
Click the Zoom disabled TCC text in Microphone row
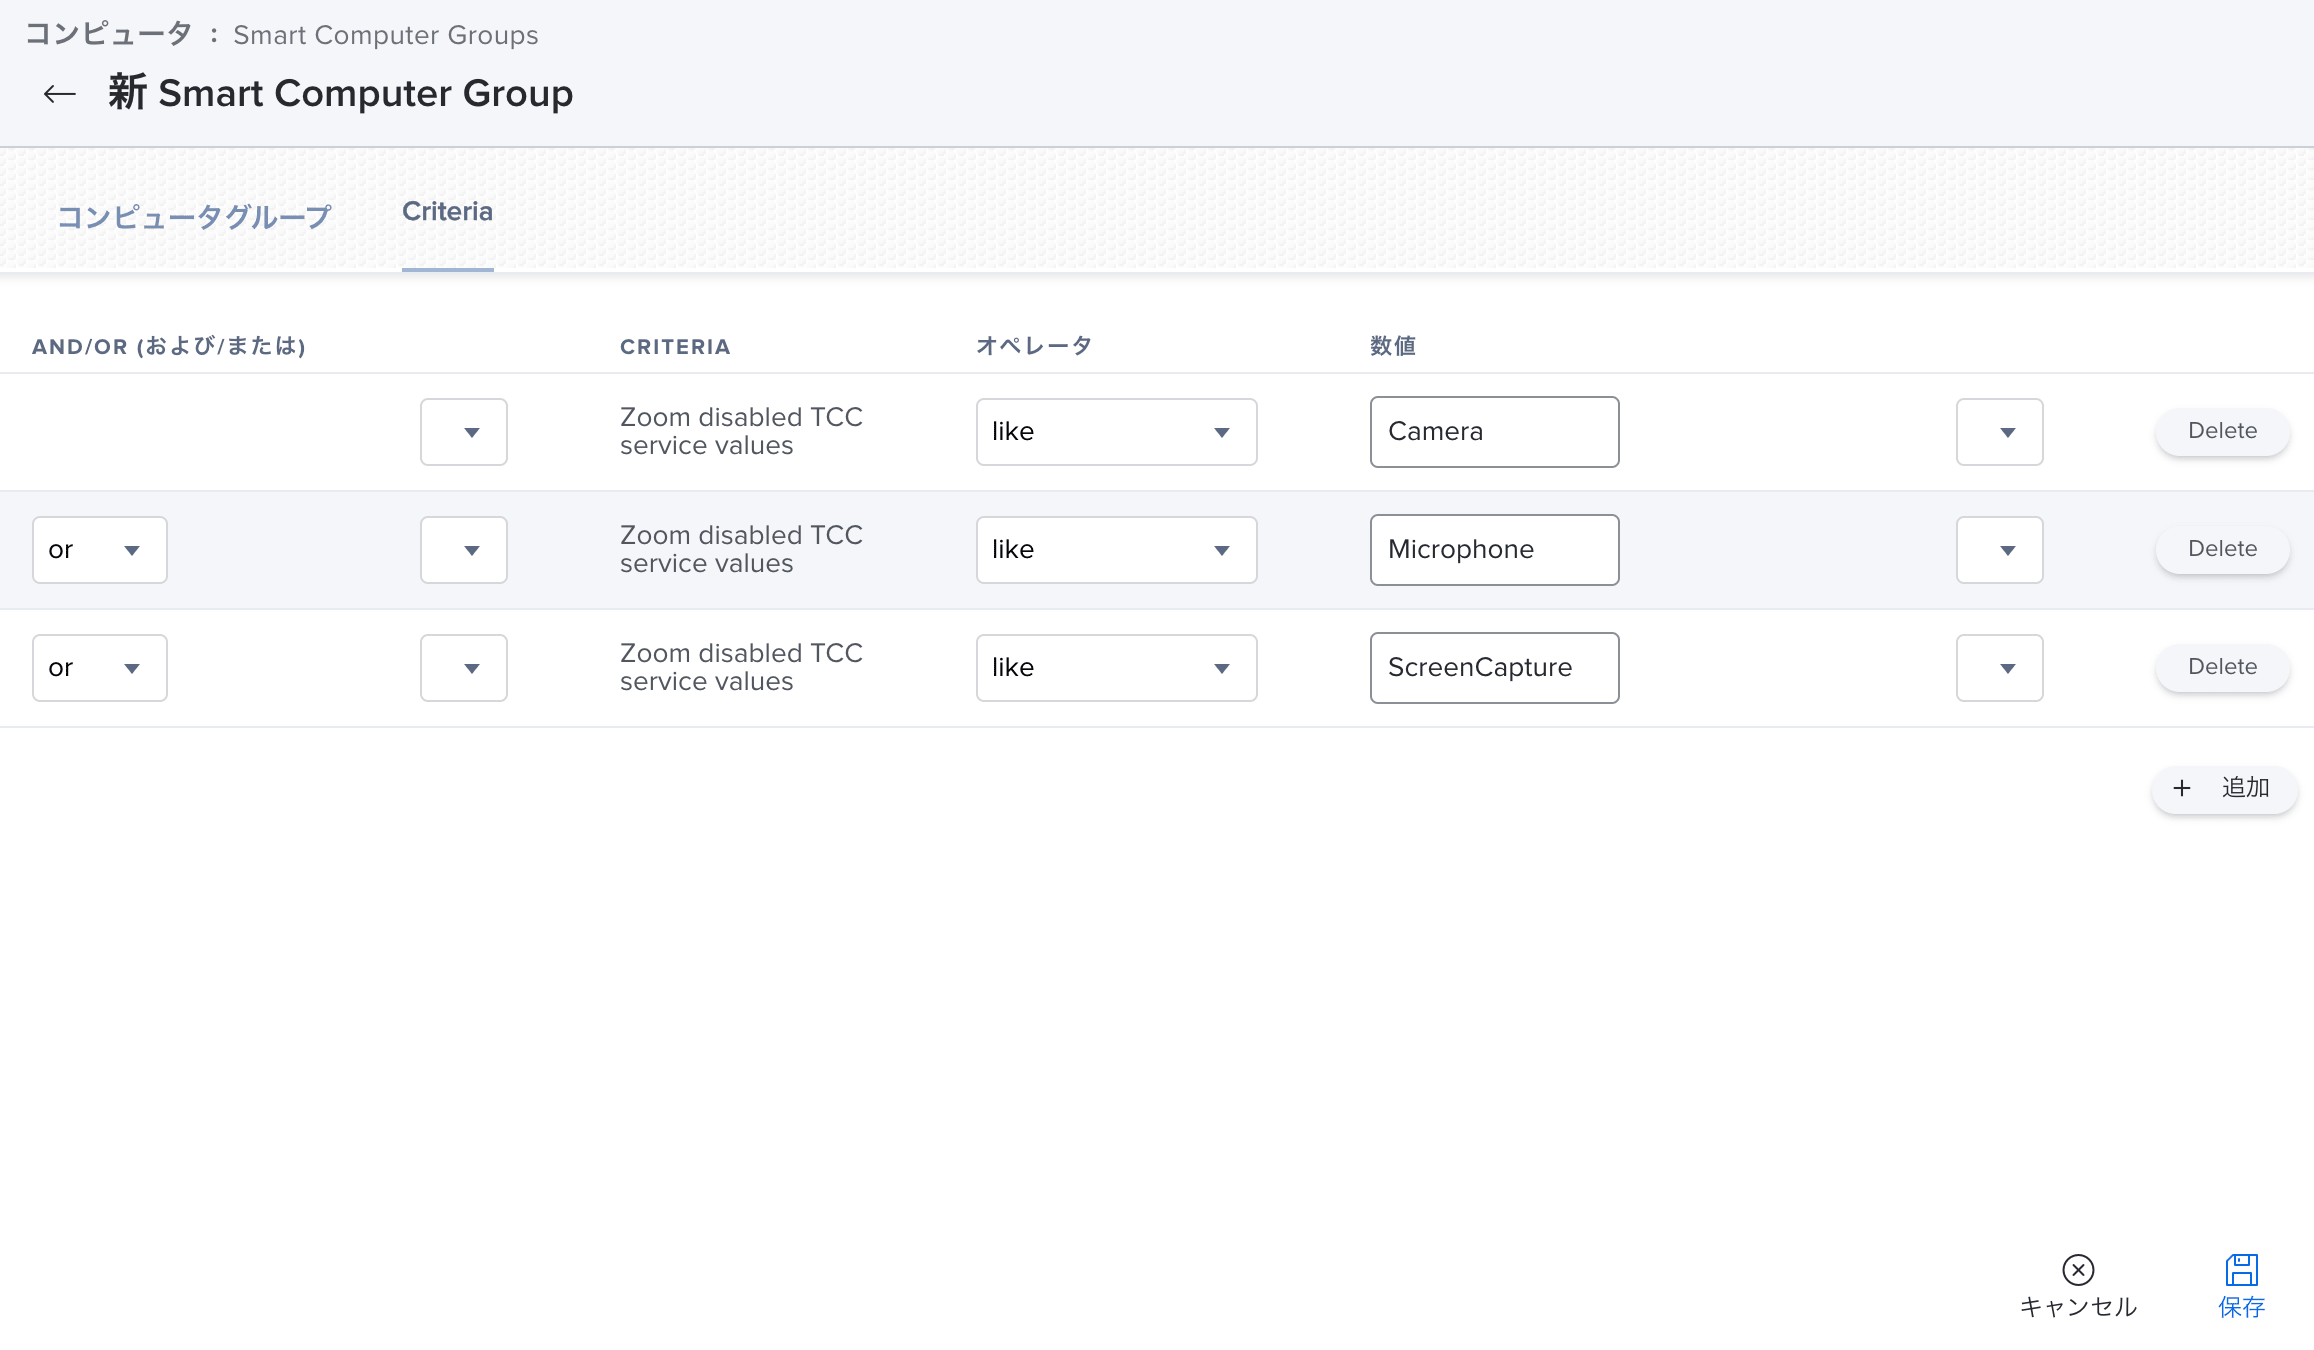click(741, 549)
